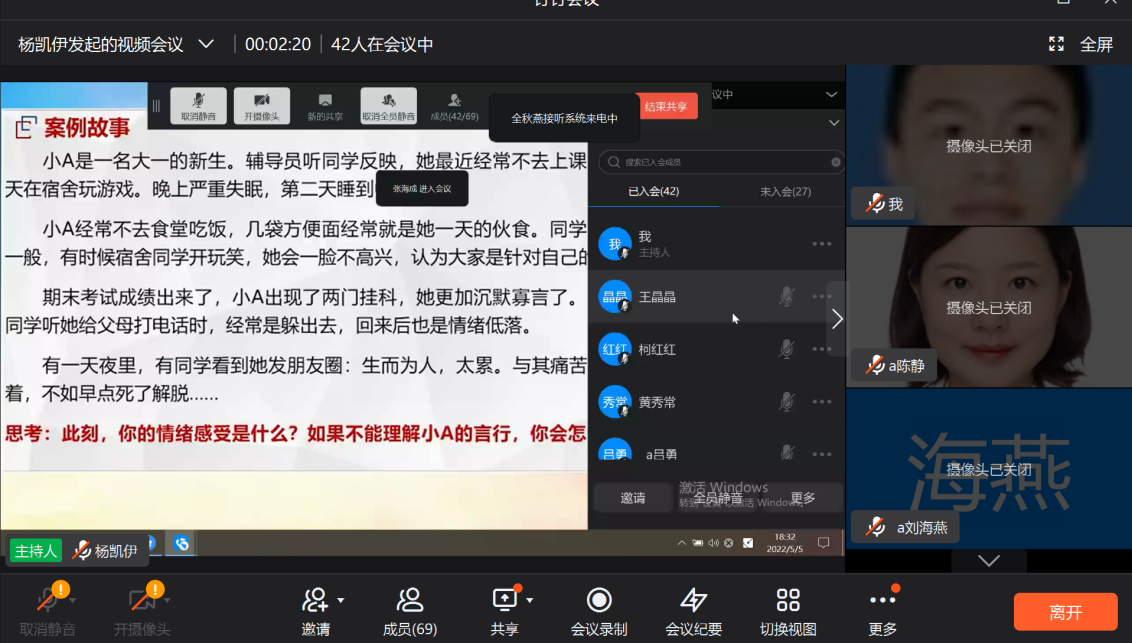Screen dimensions: 1132x643
Task: Click the shared taskbar volume icon
Action: [713, 543]
